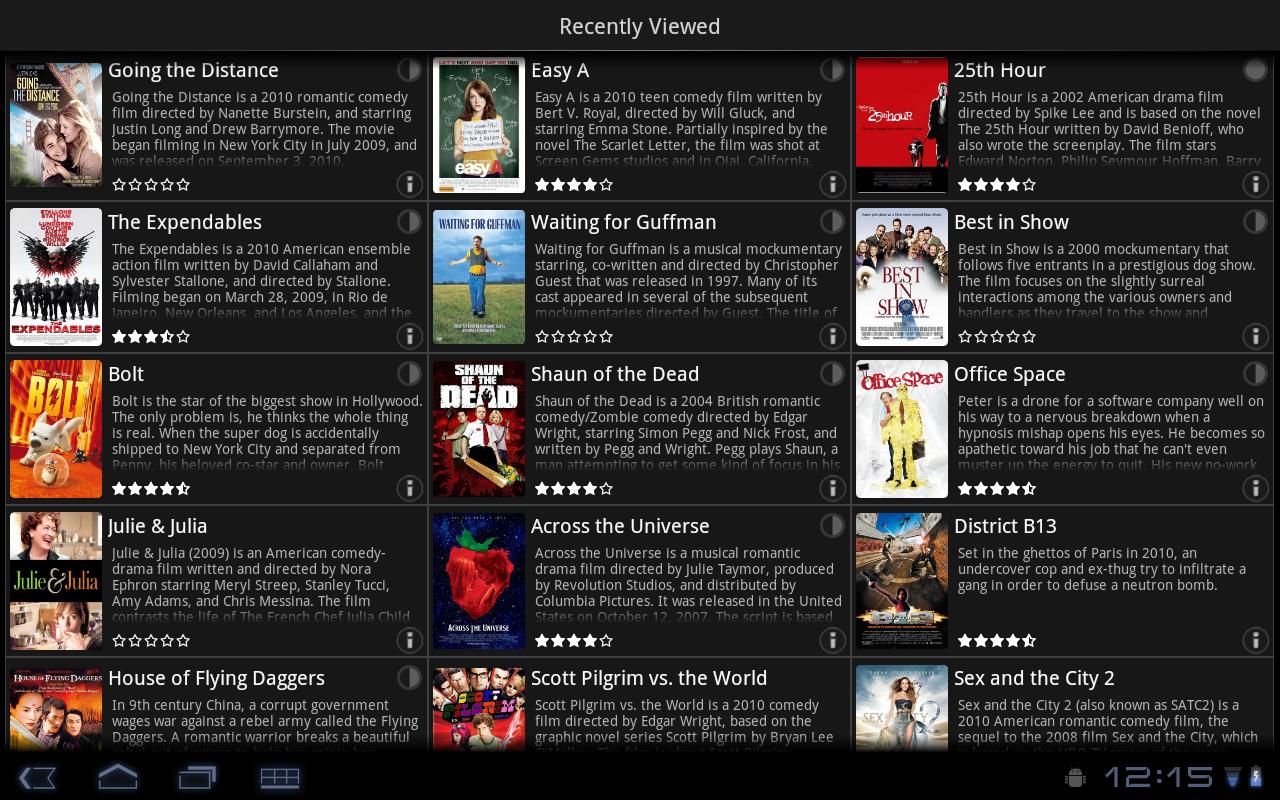Screen dimensions: 1280x800
Task: Show info for Across the Universe
Action: [832, 640]
